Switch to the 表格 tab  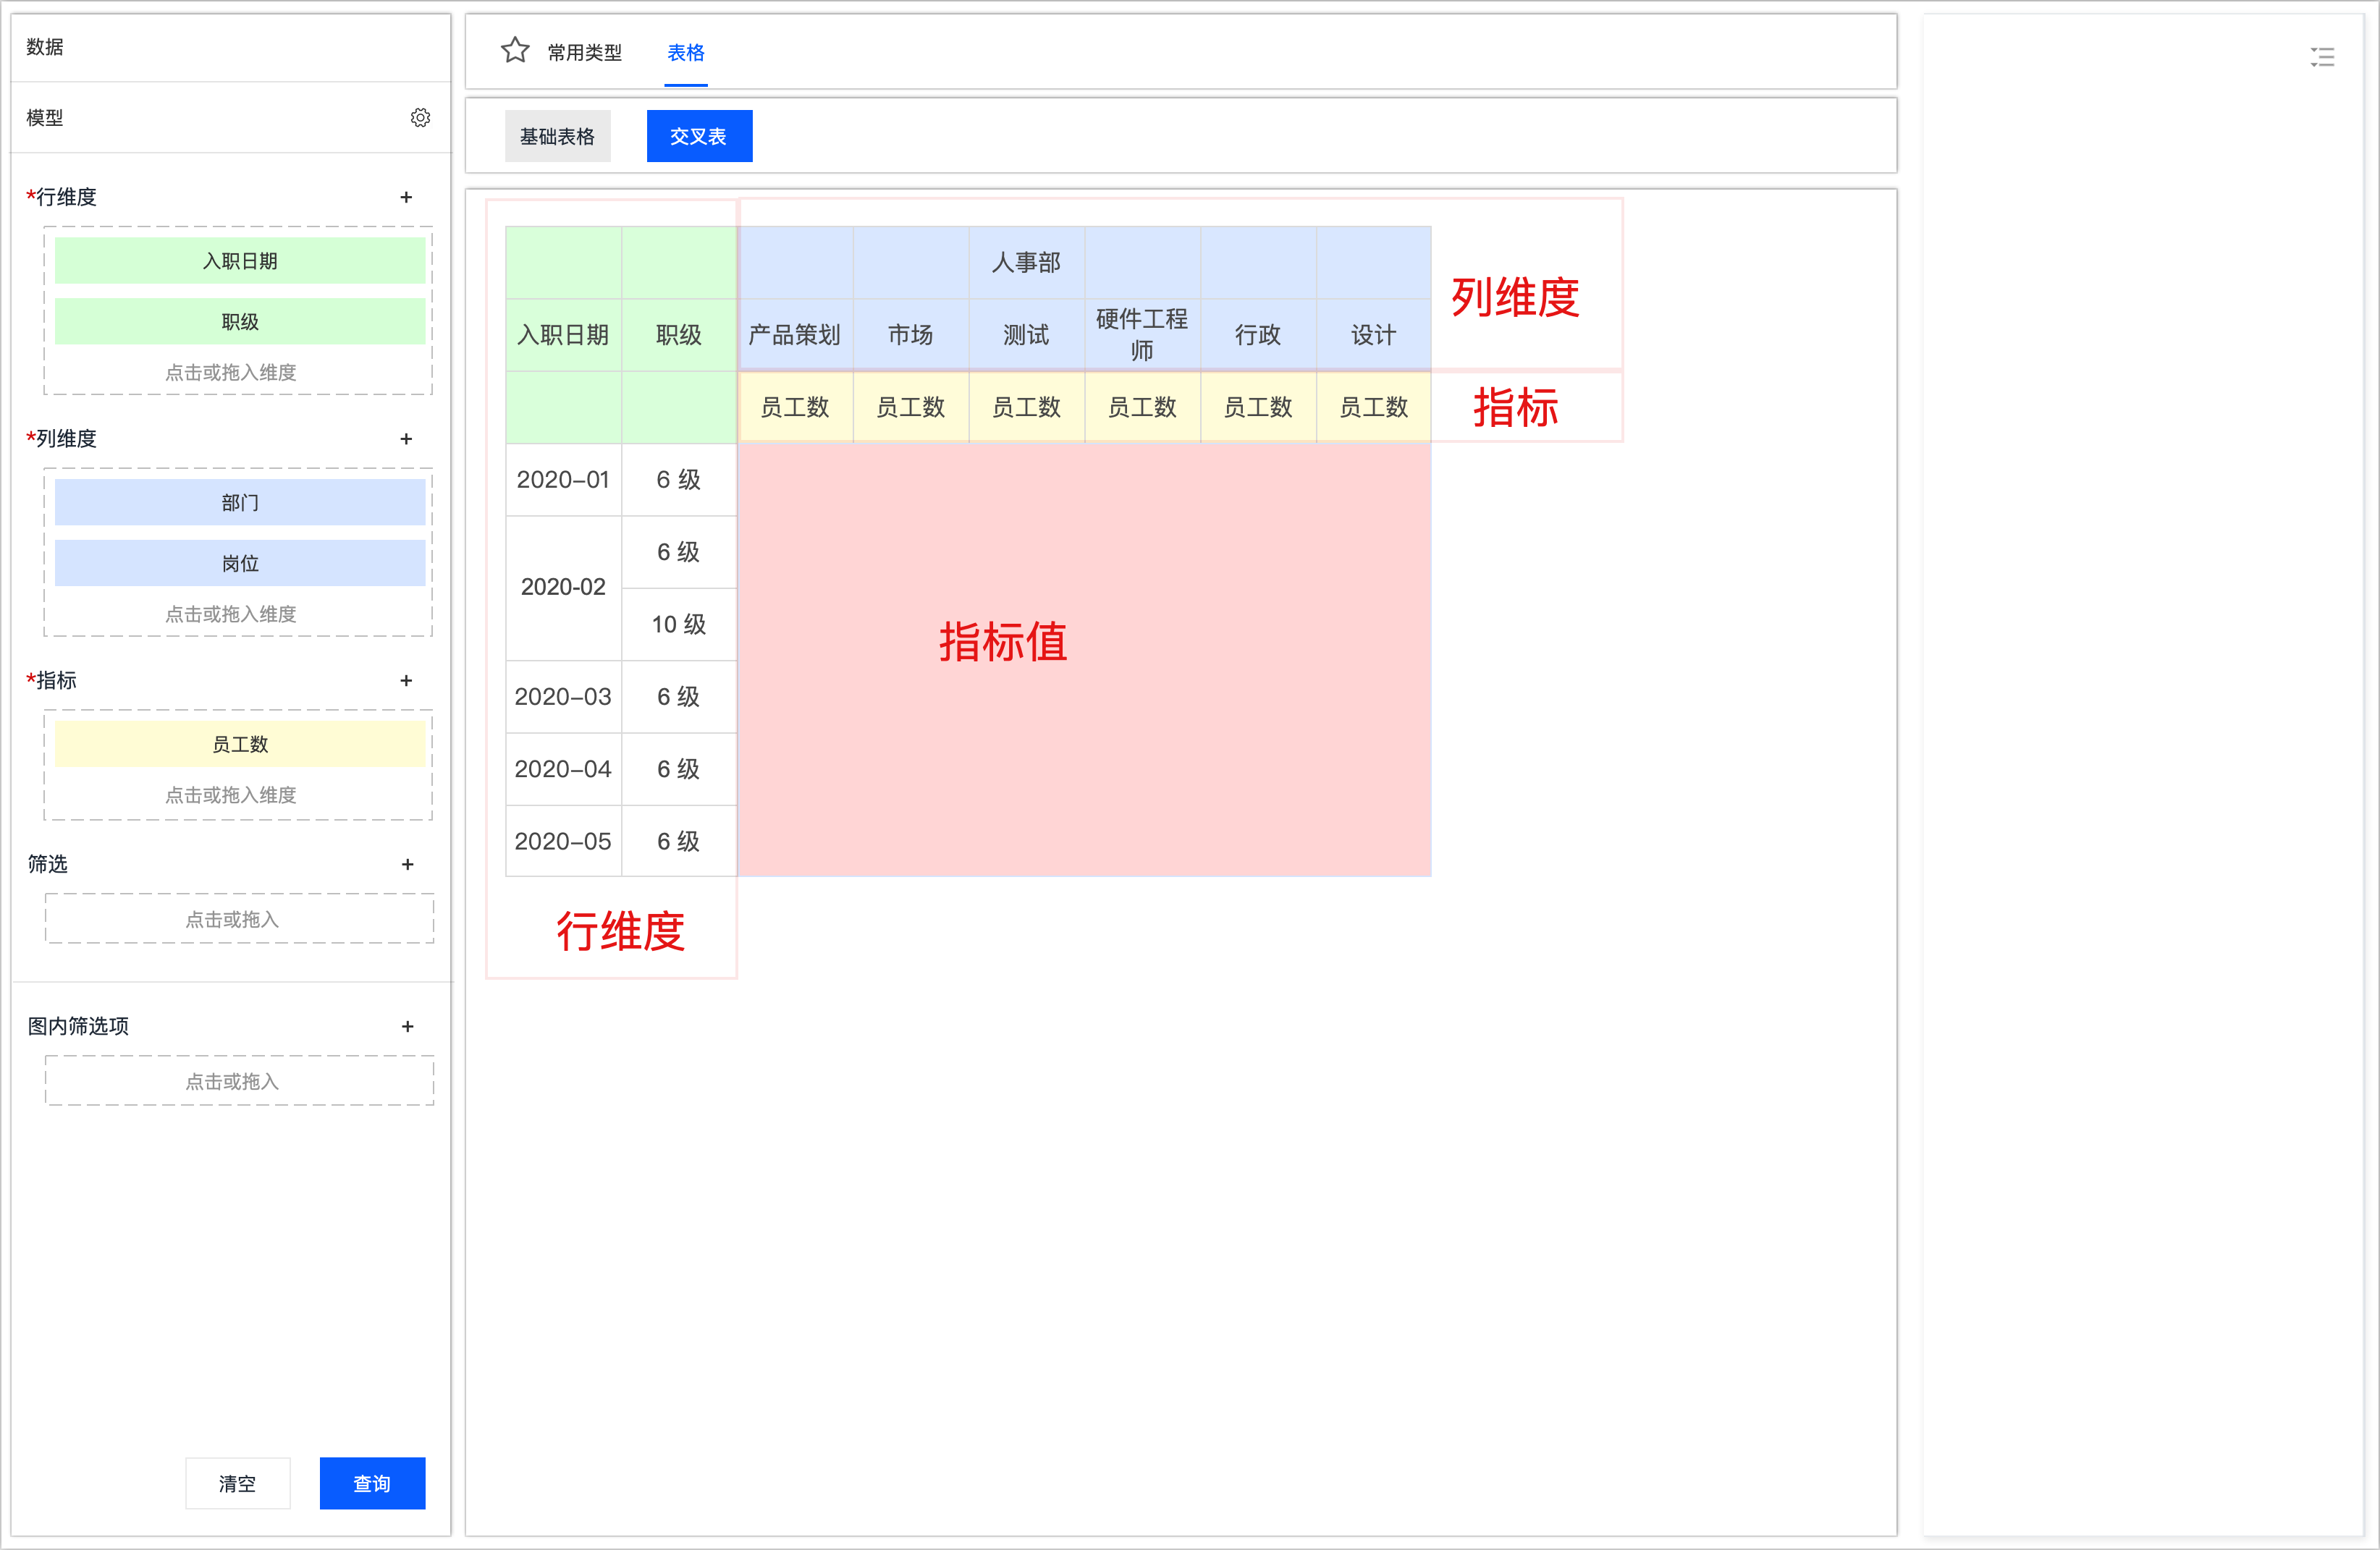(x=686, y=53)
